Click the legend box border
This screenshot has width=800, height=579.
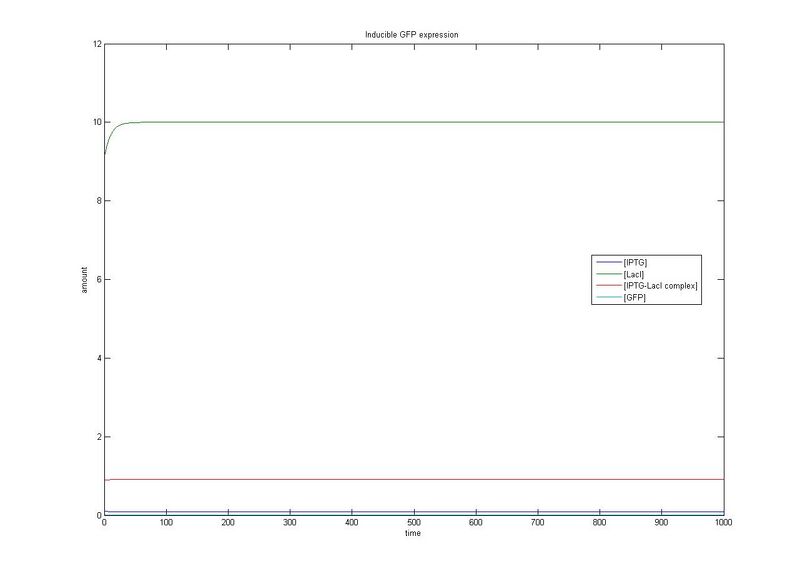coord(647,255)
